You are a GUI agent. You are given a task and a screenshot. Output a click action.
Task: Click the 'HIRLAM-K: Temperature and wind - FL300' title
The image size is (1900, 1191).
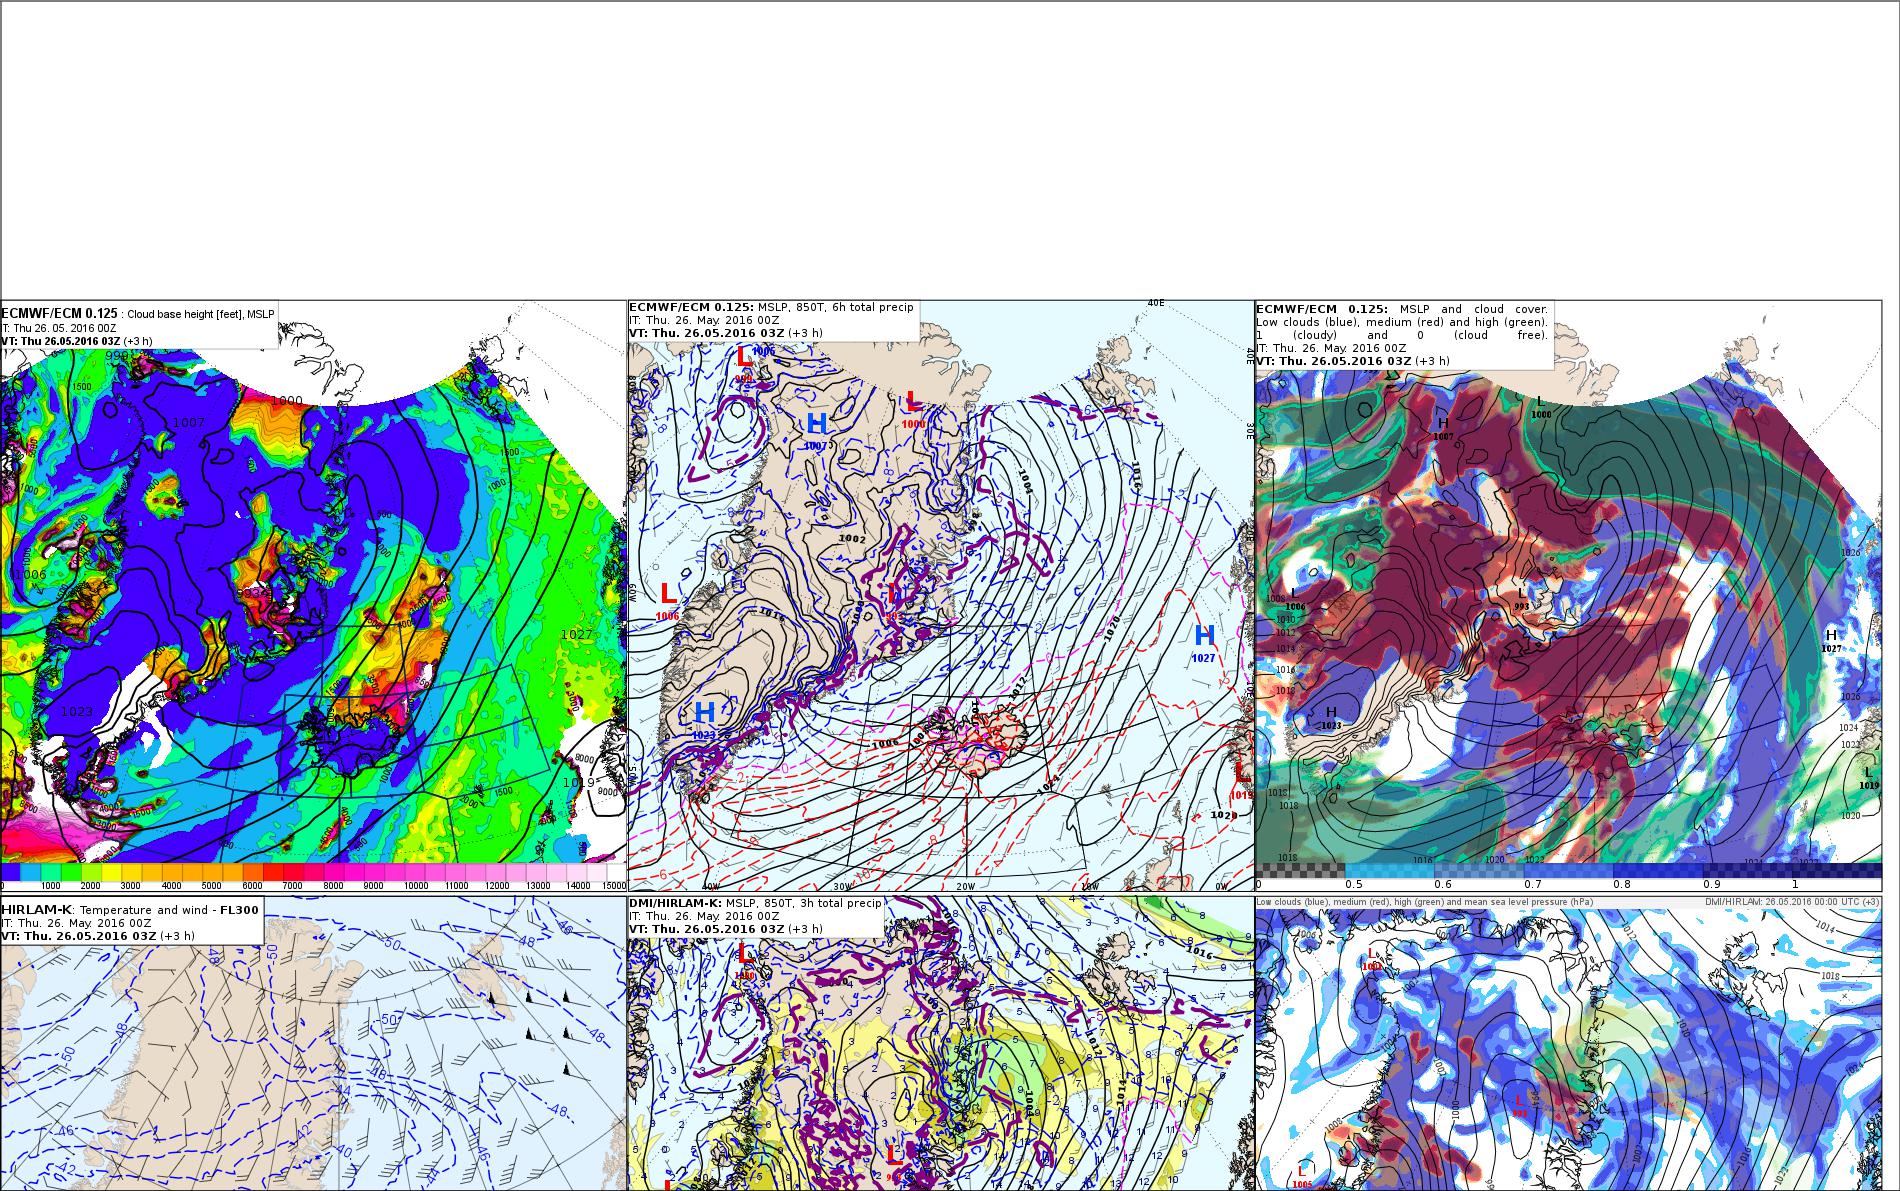click(128, 909)
